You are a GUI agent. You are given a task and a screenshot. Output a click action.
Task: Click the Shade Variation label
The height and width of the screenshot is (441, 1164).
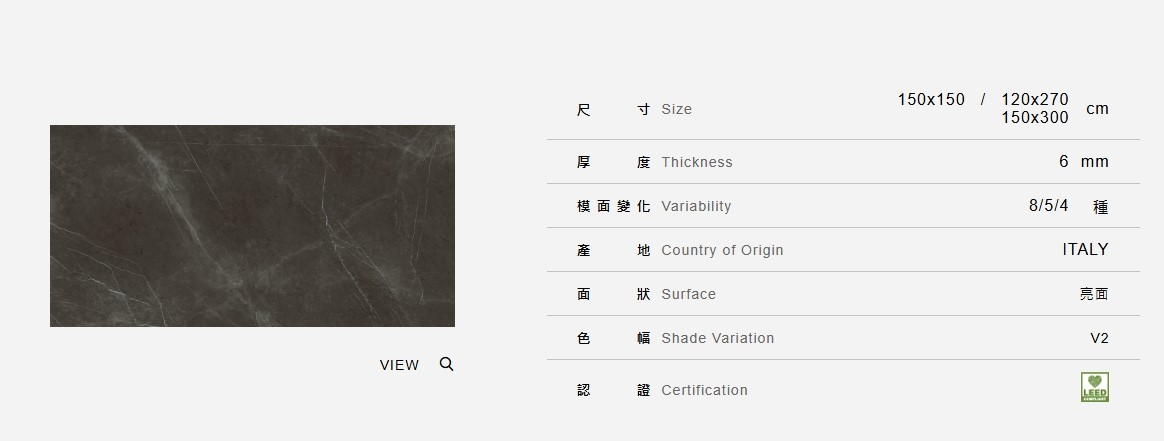(x=717, y=338)
